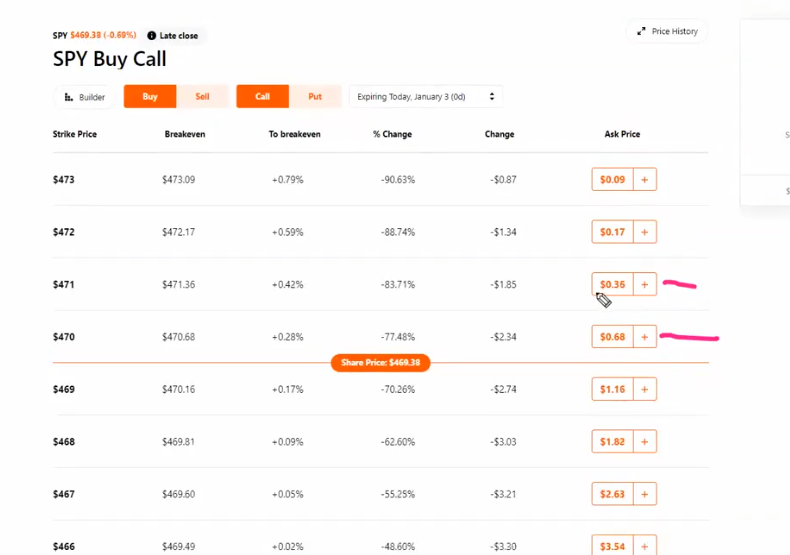
Task: Add the $470 strike with plus icon
Action: (x=645, y=337)
